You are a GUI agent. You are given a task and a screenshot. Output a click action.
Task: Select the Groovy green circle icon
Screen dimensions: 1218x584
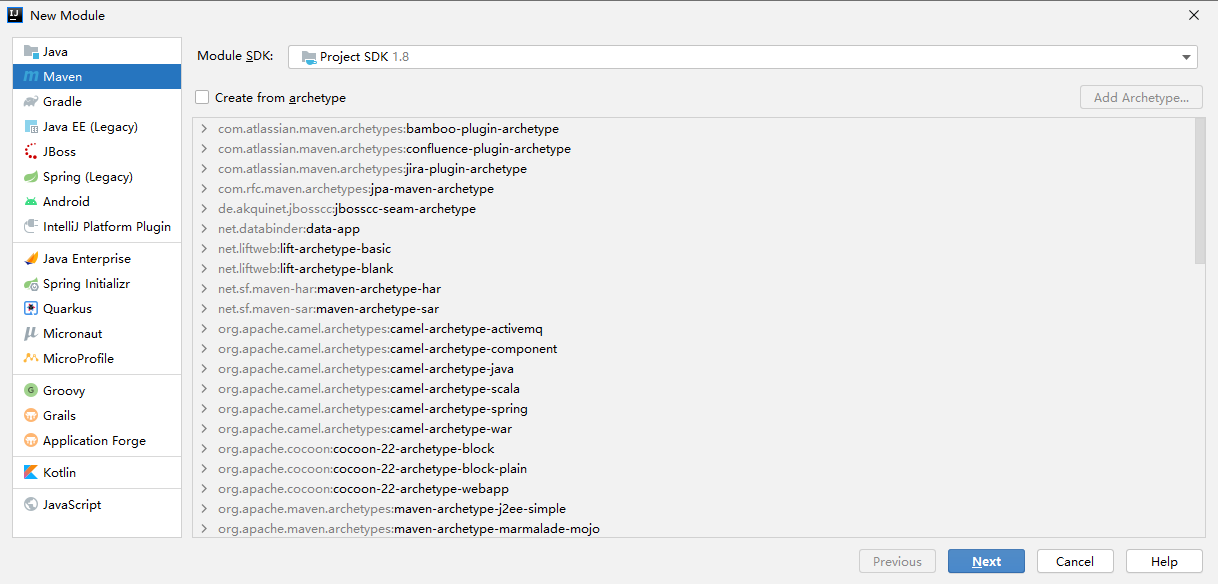31,390
